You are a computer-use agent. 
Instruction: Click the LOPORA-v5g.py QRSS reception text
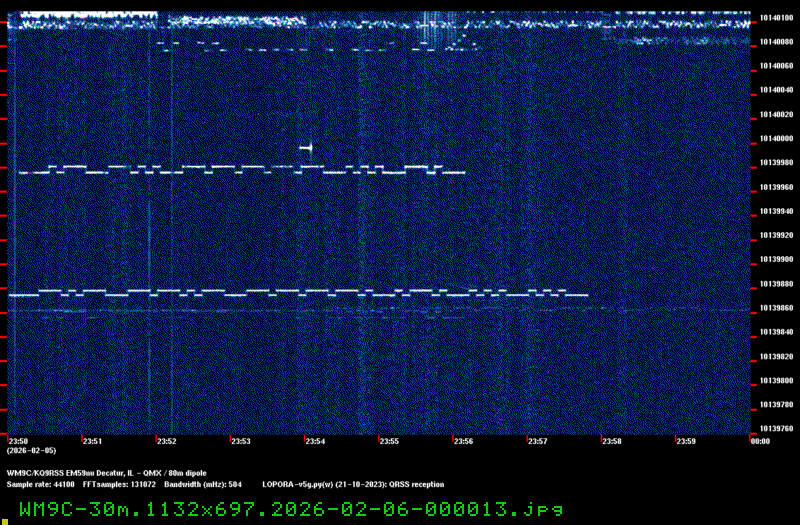(x=353, y=484)
